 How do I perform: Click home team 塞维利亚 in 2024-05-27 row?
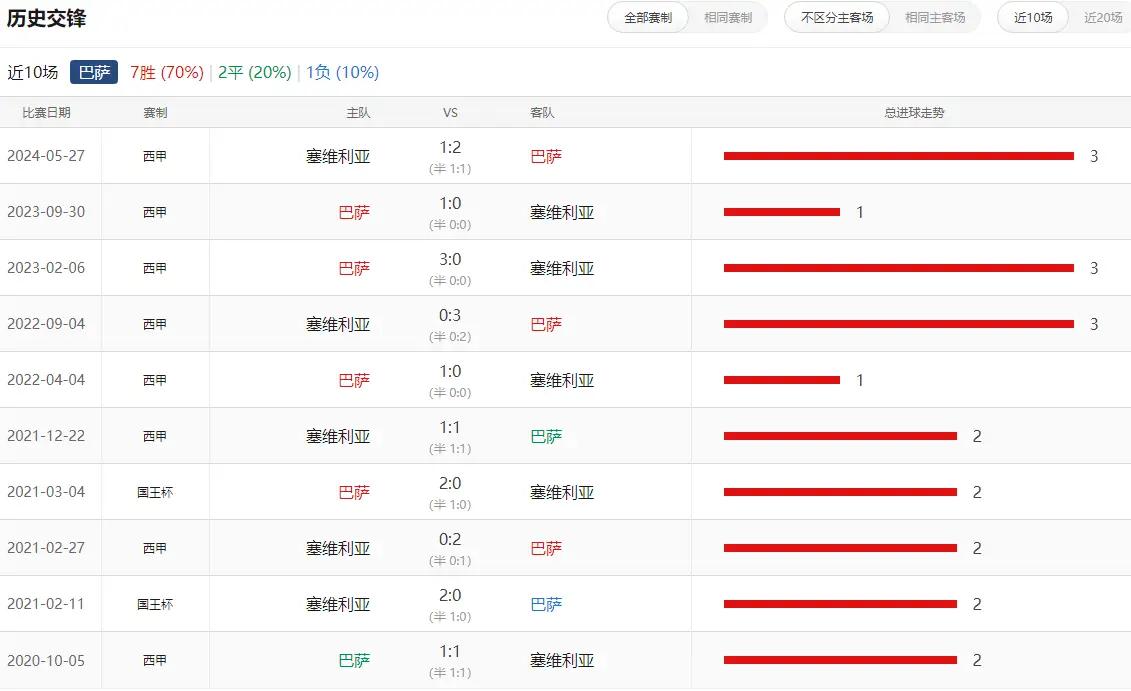coord(338,157)
